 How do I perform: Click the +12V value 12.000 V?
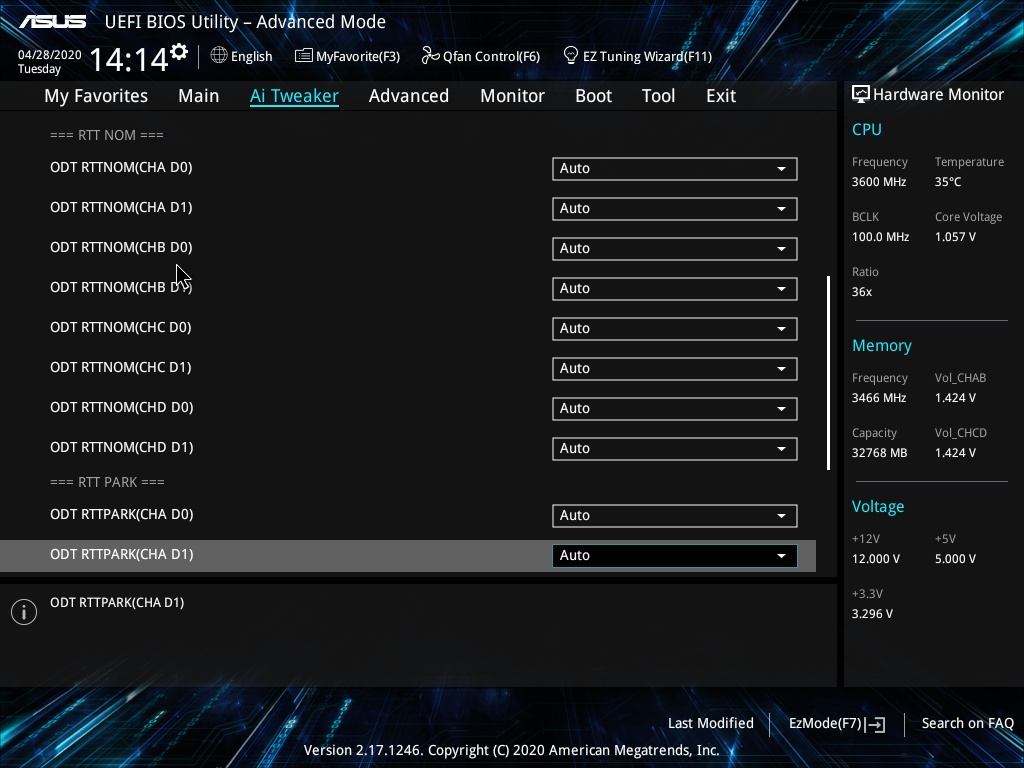(876, 560)
